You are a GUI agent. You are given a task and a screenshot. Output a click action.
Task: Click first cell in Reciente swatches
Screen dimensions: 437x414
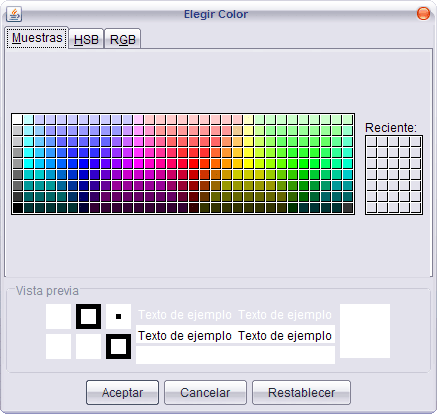[x=371, y=141]
